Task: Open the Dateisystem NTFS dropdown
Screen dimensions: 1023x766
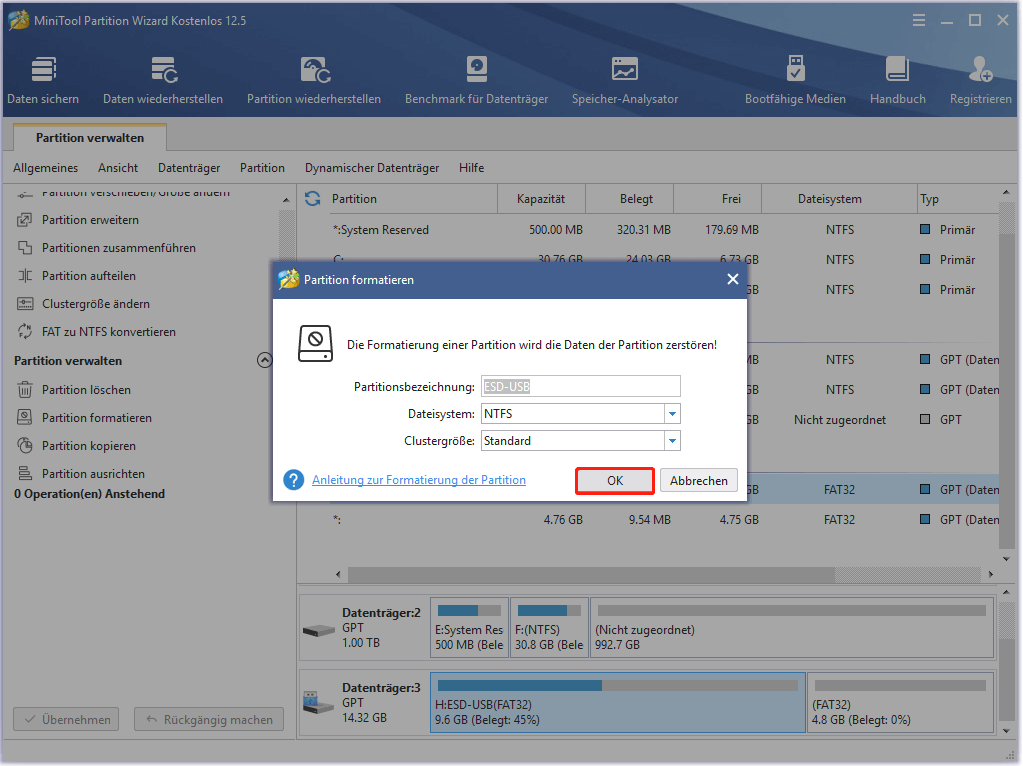Action: (672, 414)
